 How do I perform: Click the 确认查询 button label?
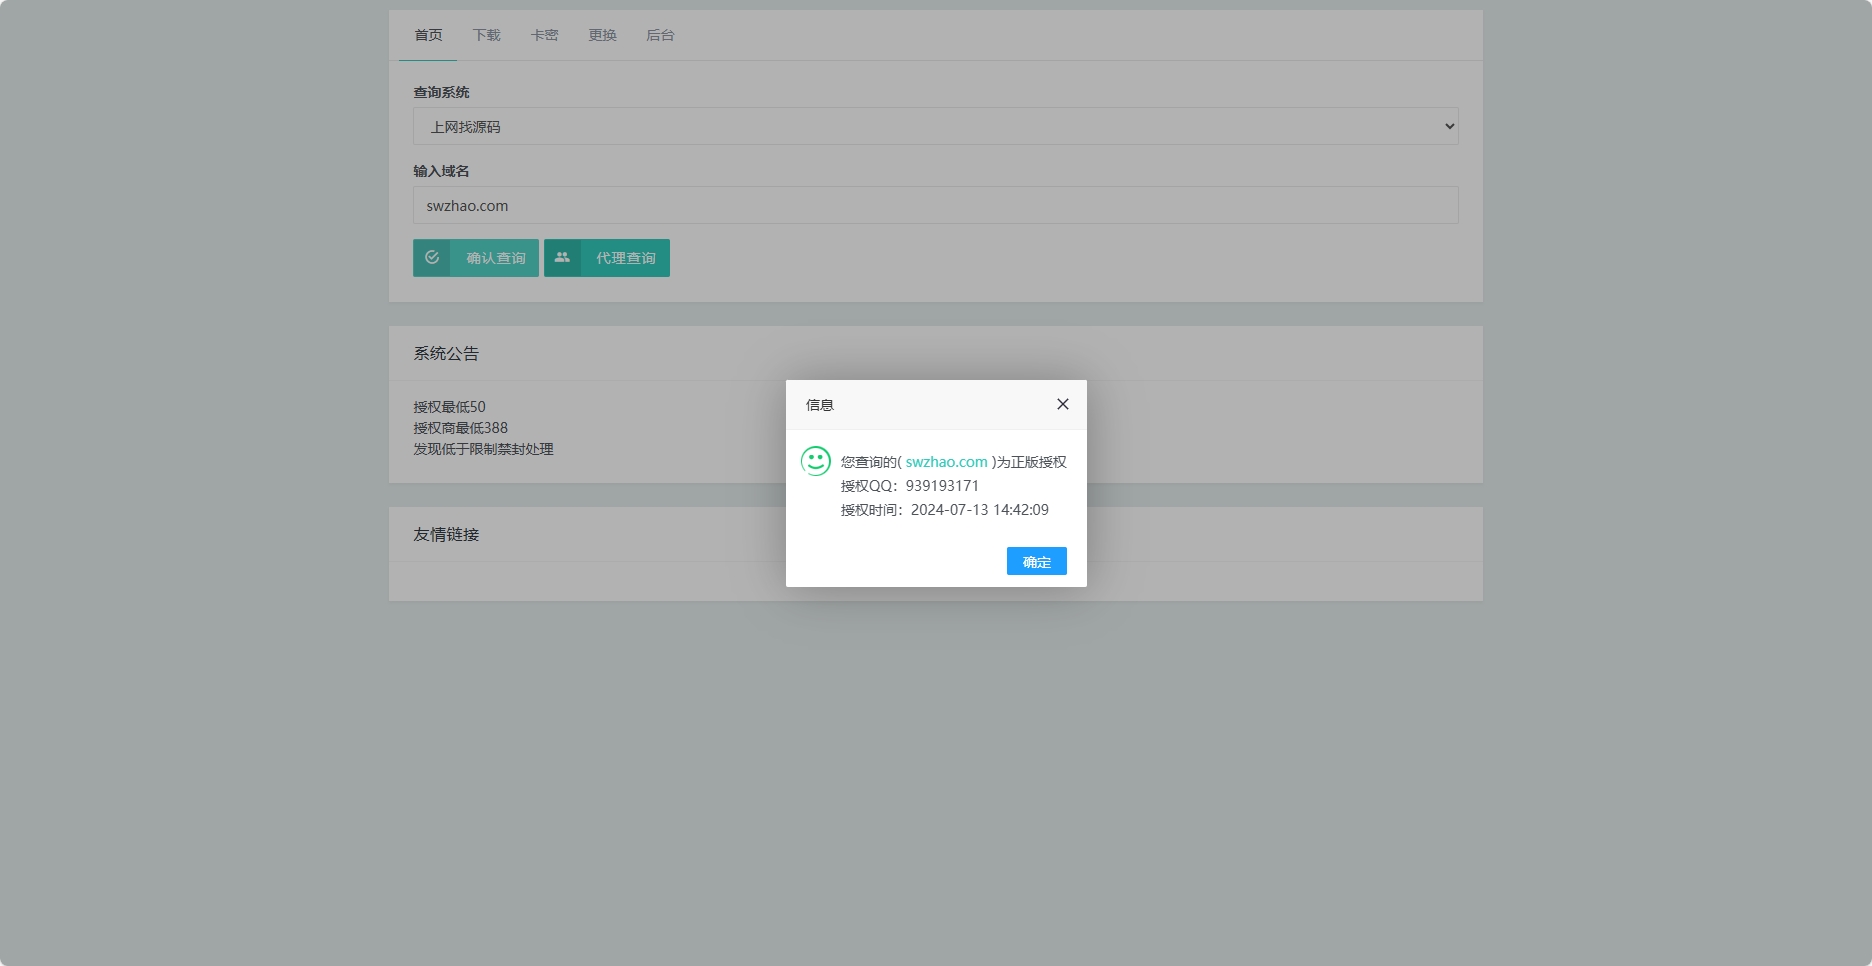pyautogui.click(x=495, y=258)
